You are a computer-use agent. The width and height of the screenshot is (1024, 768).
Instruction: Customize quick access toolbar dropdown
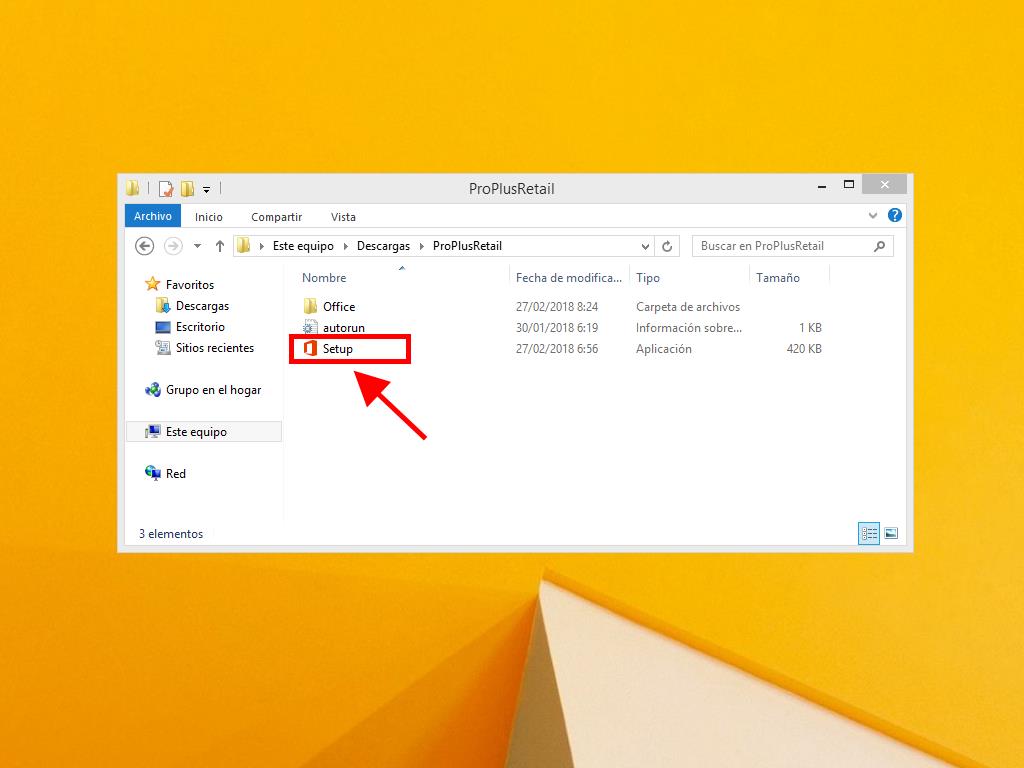[206, 188]
